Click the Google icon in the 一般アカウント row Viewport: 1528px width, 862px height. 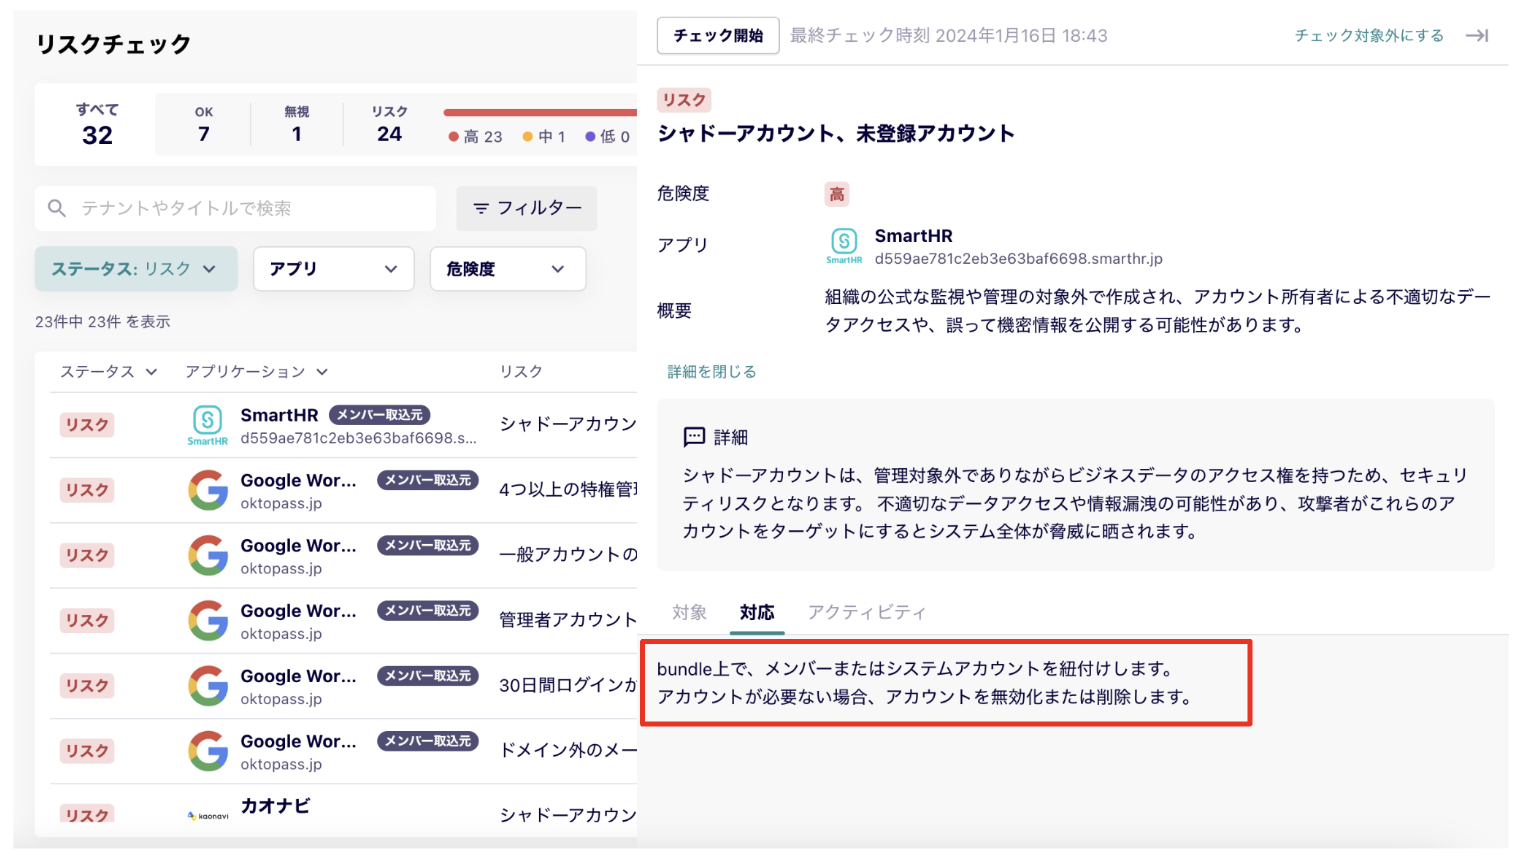(x=208, y=555)
